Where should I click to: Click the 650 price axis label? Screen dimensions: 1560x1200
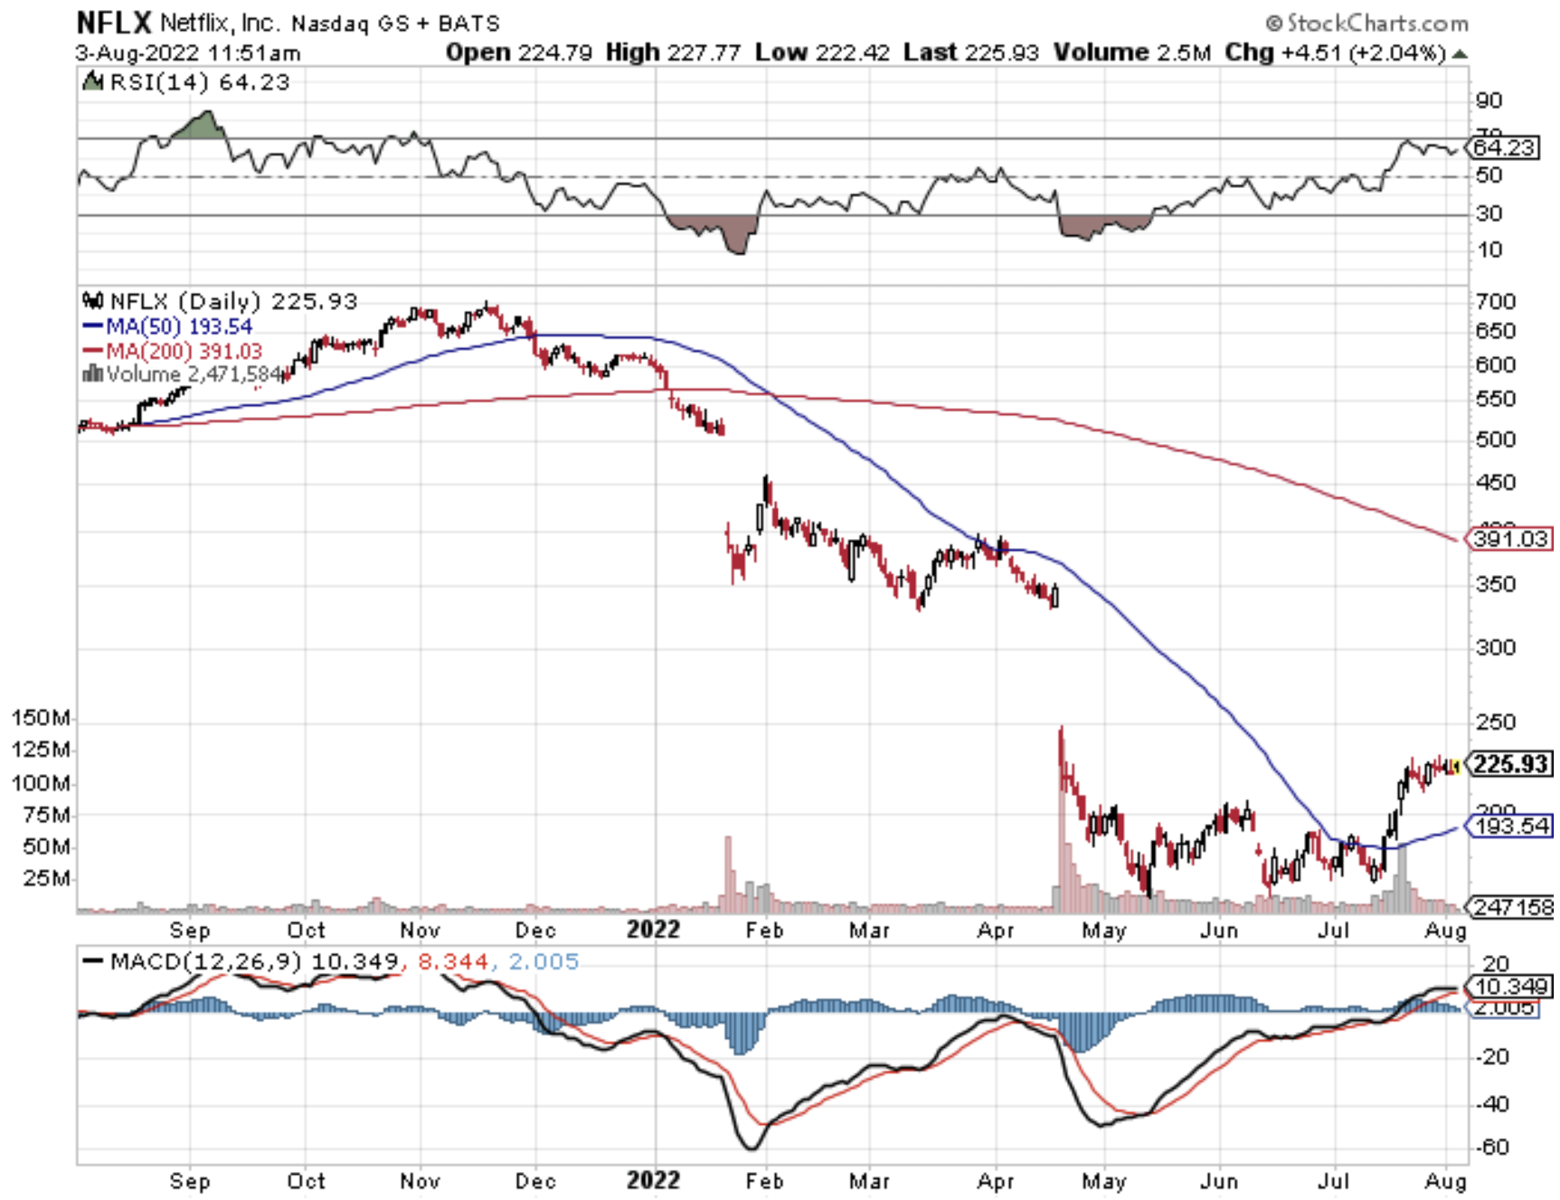tap(1496, 331)
